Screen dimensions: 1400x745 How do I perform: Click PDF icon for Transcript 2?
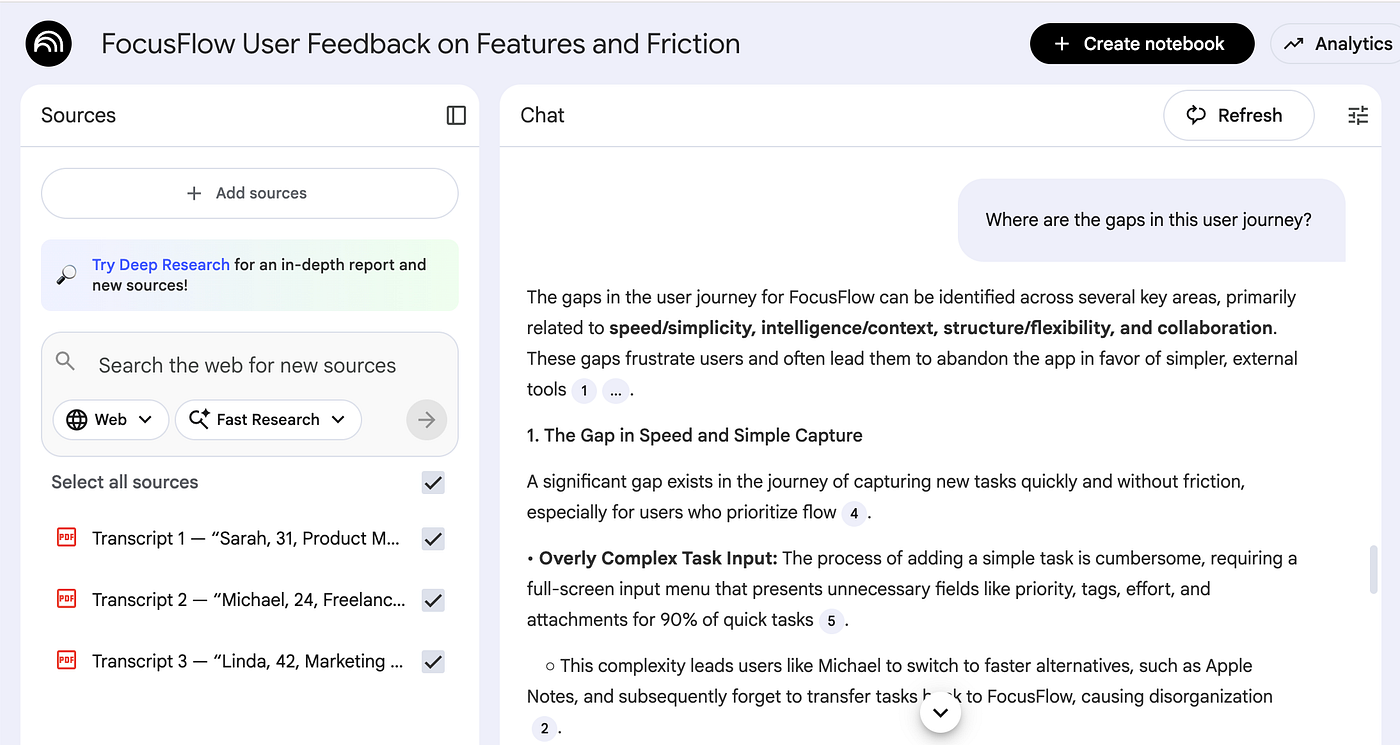pos(66,599)
